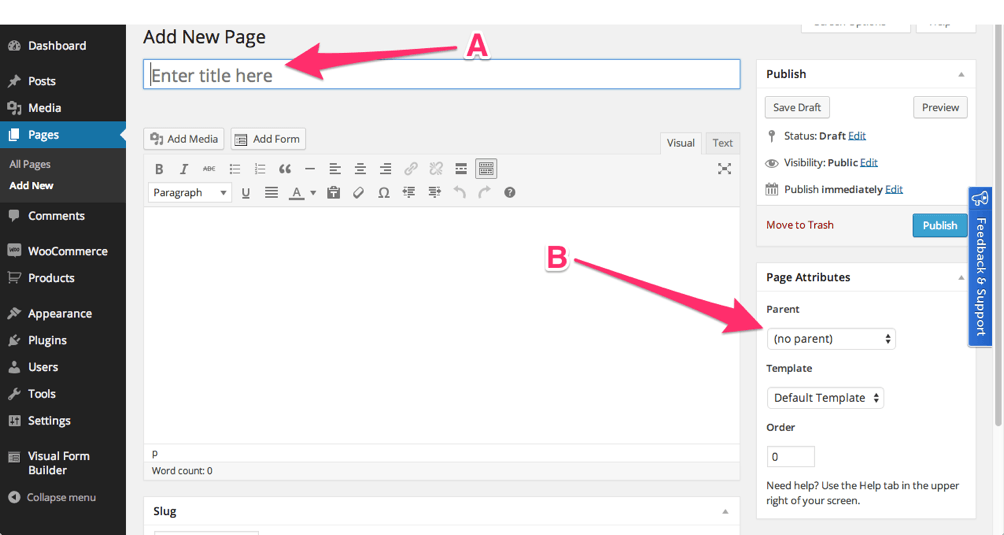The width and height of the screenshot is (1004, 535).
Task: Edit the Status: Draft setting
Action: (x=857, y=136)
